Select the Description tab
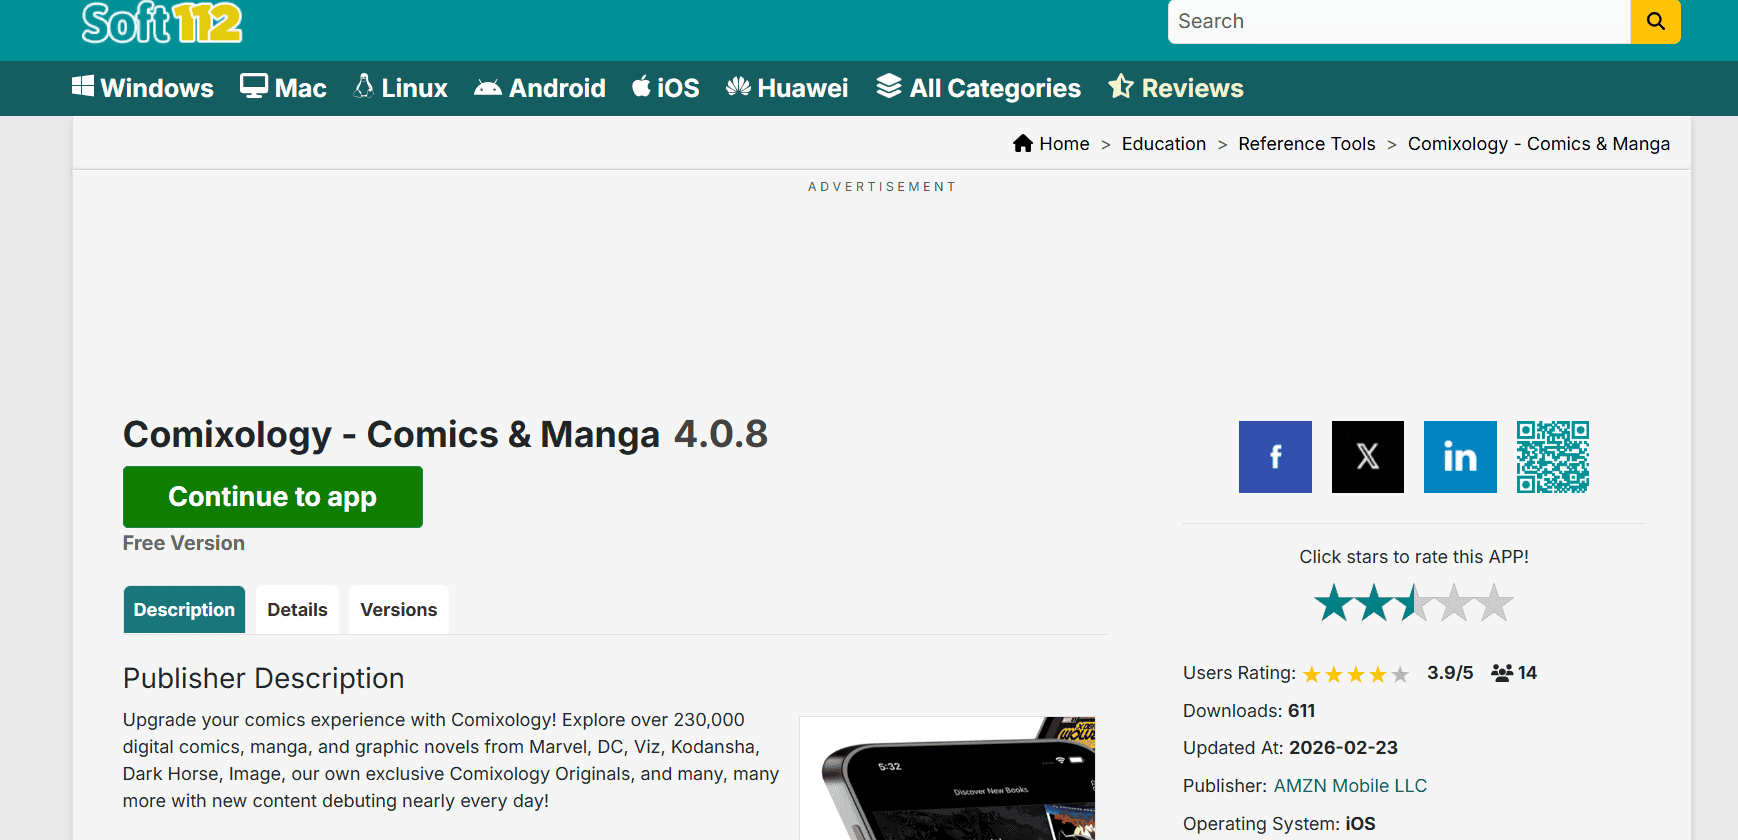The image size is (1738, 840). [x=184, y=610]
